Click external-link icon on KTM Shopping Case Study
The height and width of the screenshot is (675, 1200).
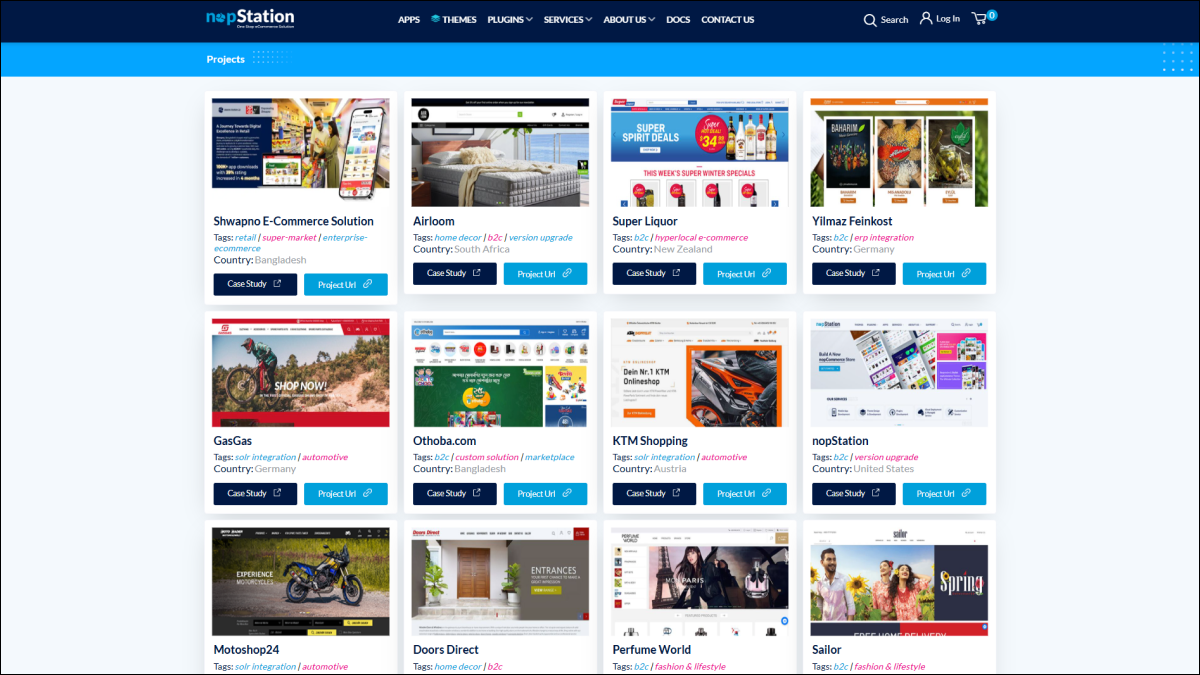[x=677, y=493]
